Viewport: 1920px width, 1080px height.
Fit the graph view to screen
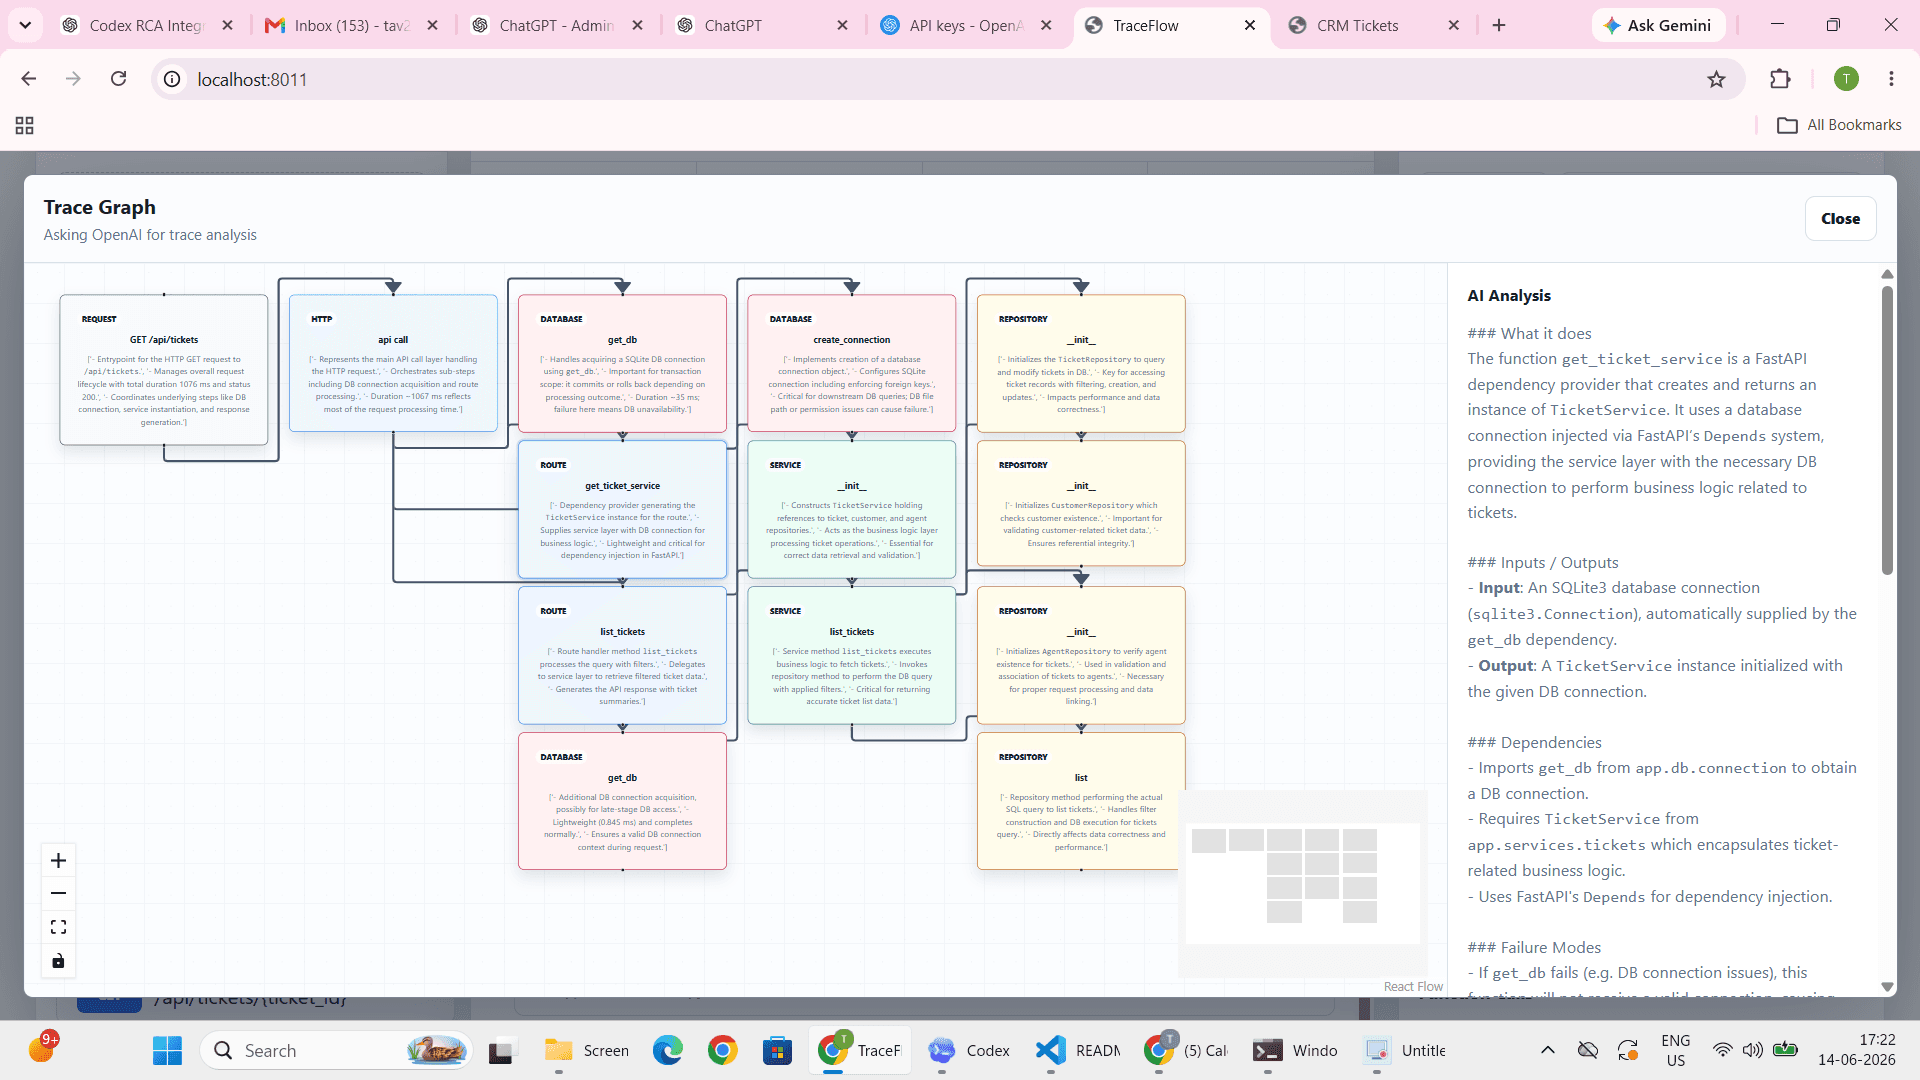(58, 928)
